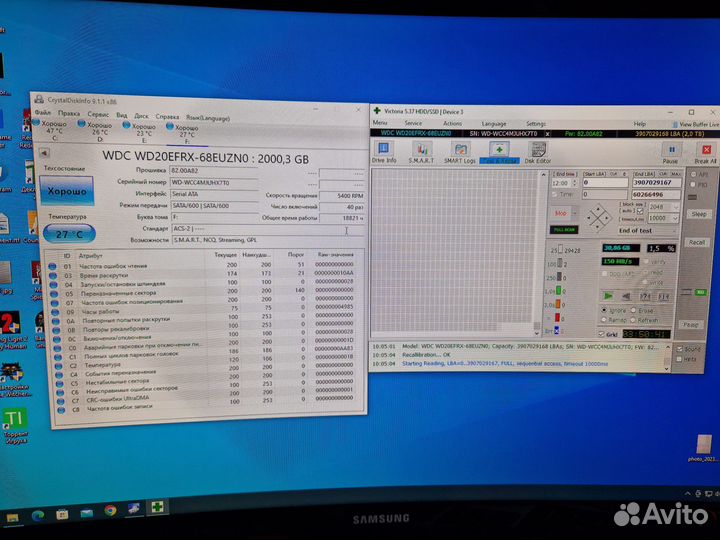
Task: Select Test & Repair toolbar icon
Action: pos(499,153)
